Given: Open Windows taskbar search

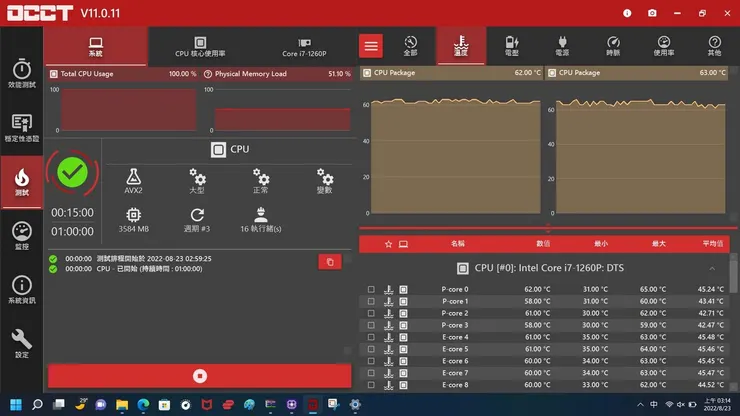Looking at the screenshot, I should (x=37, y=405).
